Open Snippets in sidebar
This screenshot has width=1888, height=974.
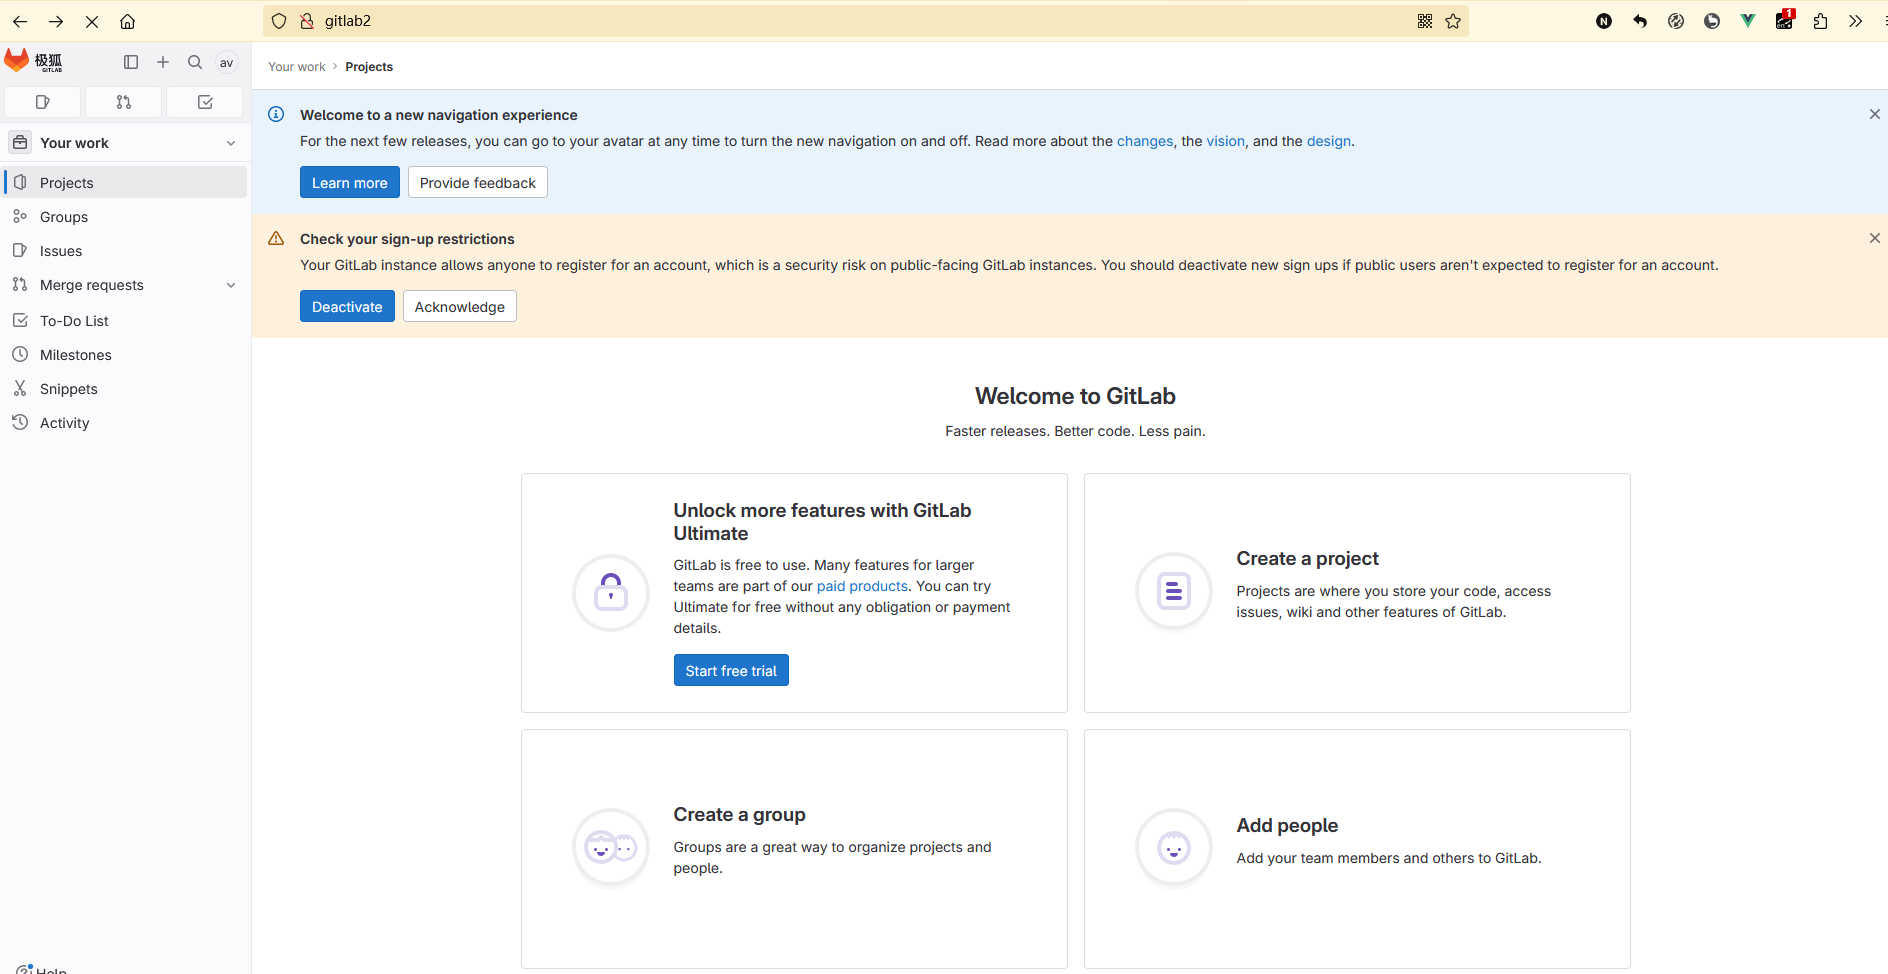(x=126, y=389)
